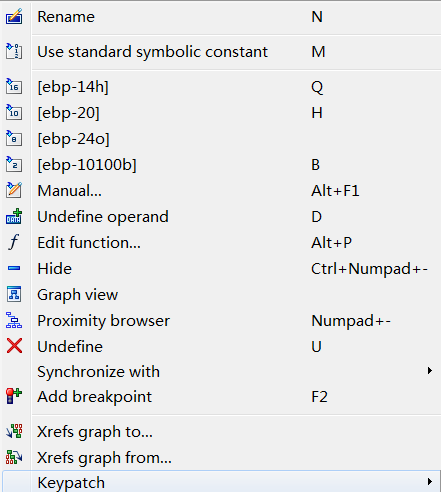
Task: Click the decimal 10 base icon
Action: click(x=14, y=113)
